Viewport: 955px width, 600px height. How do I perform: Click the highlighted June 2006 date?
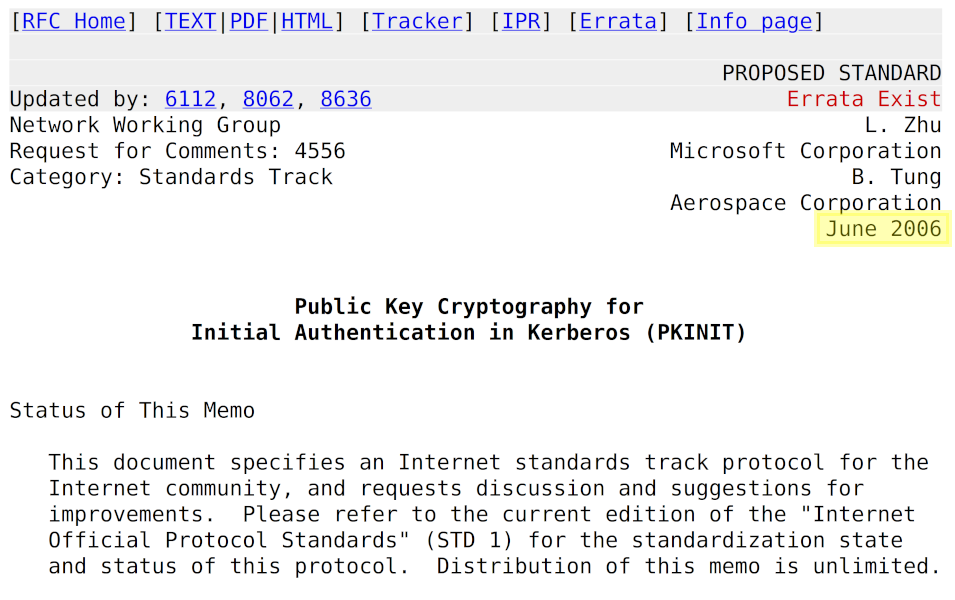coord(883,229)
